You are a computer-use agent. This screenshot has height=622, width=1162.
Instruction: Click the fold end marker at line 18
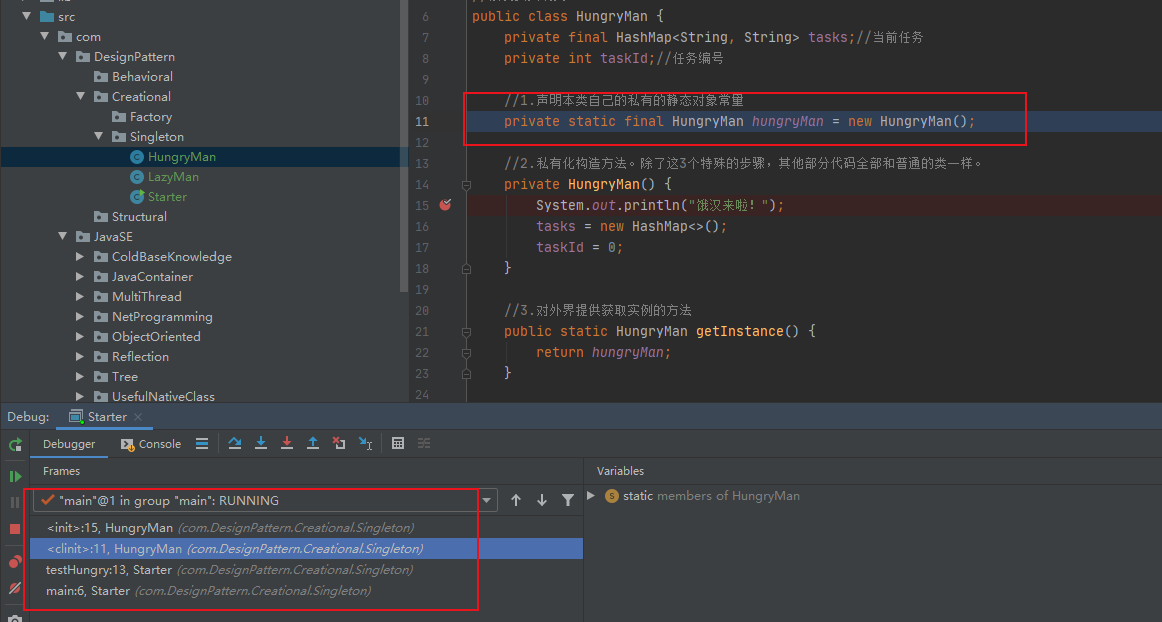tap(466, 268)
